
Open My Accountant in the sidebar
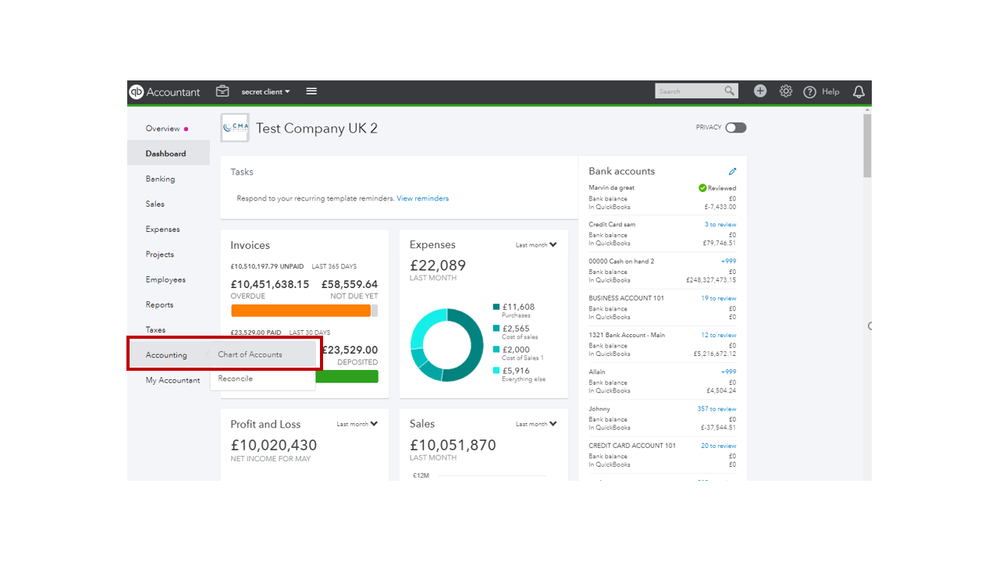[x=173, y=380]
